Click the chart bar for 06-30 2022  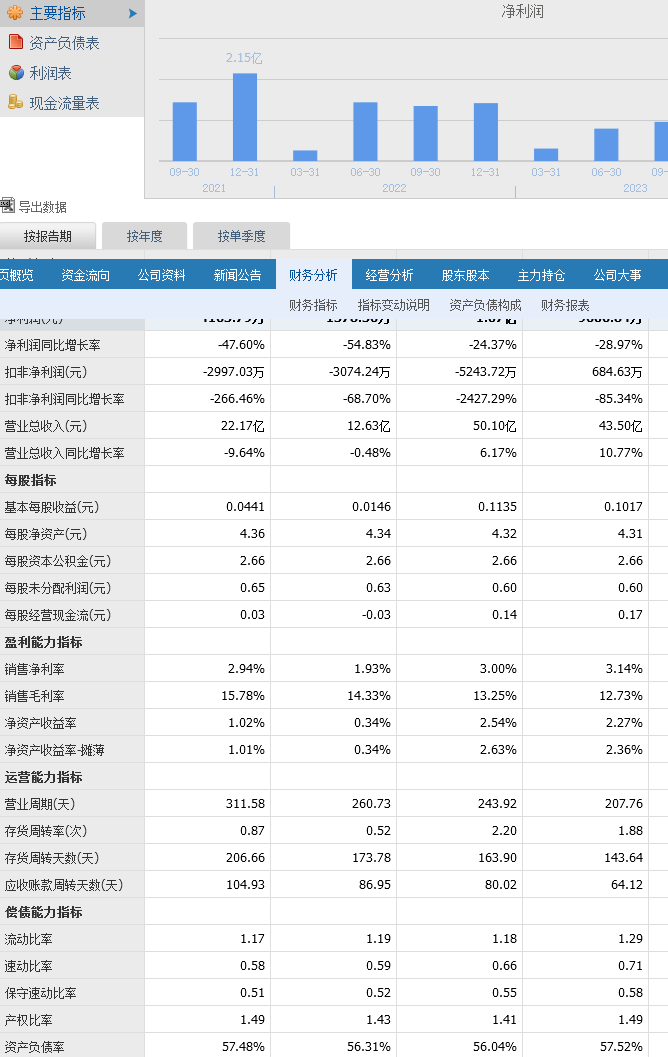point(365,131)
